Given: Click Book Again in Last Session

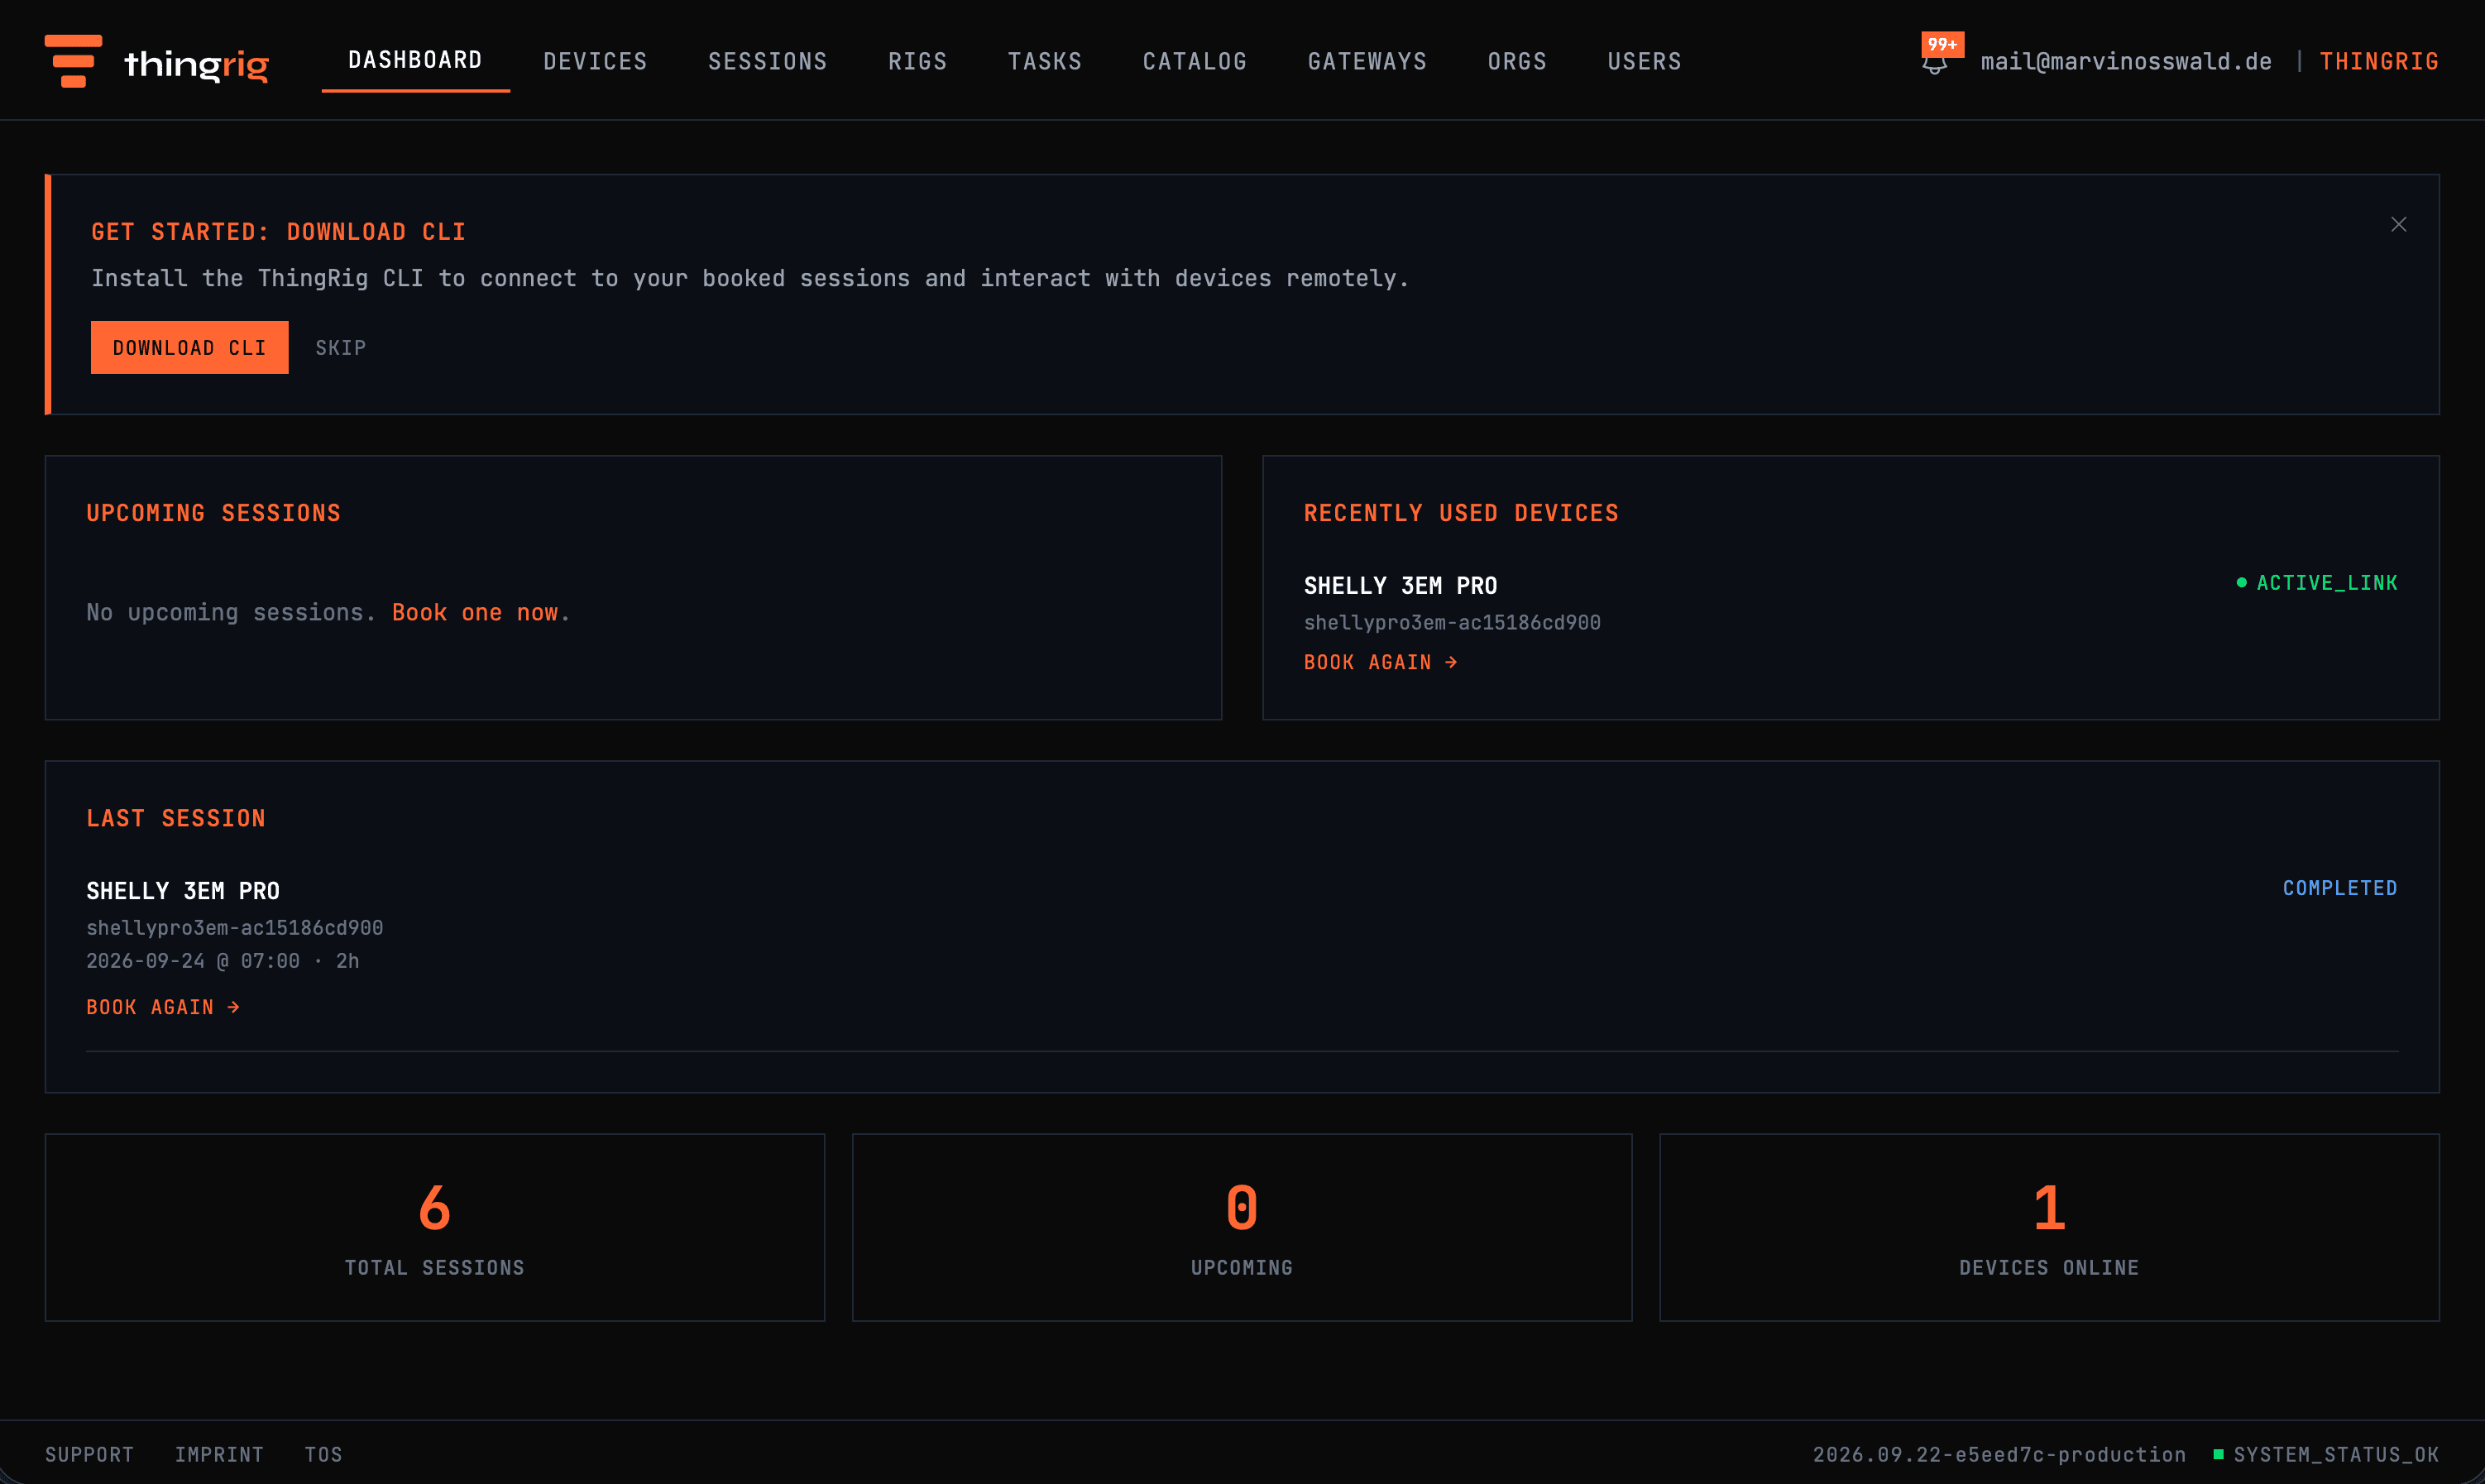Looking at the screenshot, I should [163, 1007].
